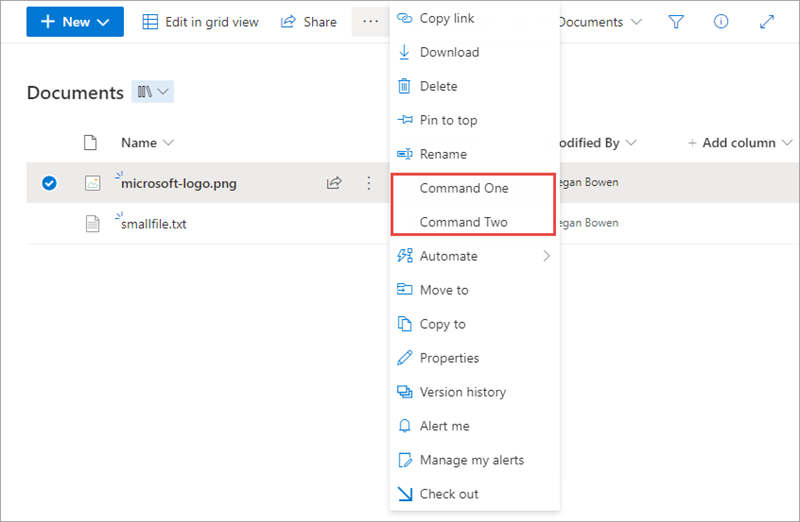800x522 pixels.
Task: Open the microsoft-logo.png file link
Action: (179, 183)
